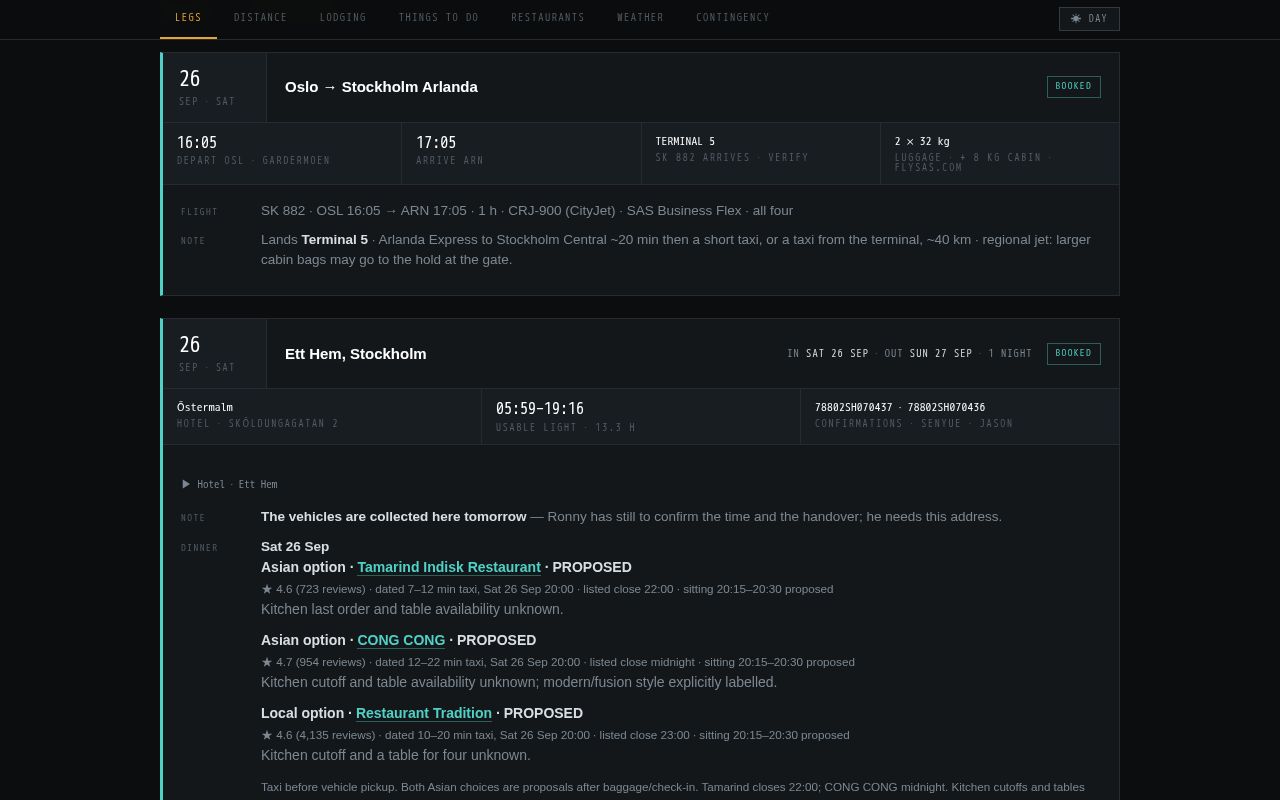Open the Distance tab
Image resolution: width=1280 pixels, height=800 pixels.
(260, 18)
